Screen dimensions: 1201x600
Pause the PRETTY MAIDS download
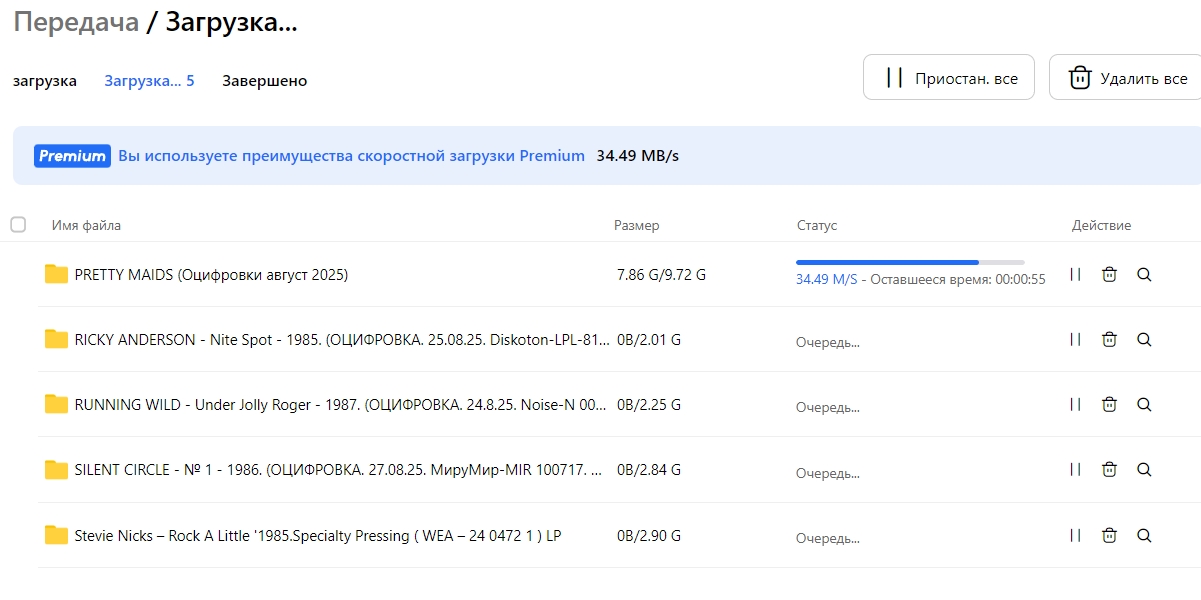[x=1075, y=274]
